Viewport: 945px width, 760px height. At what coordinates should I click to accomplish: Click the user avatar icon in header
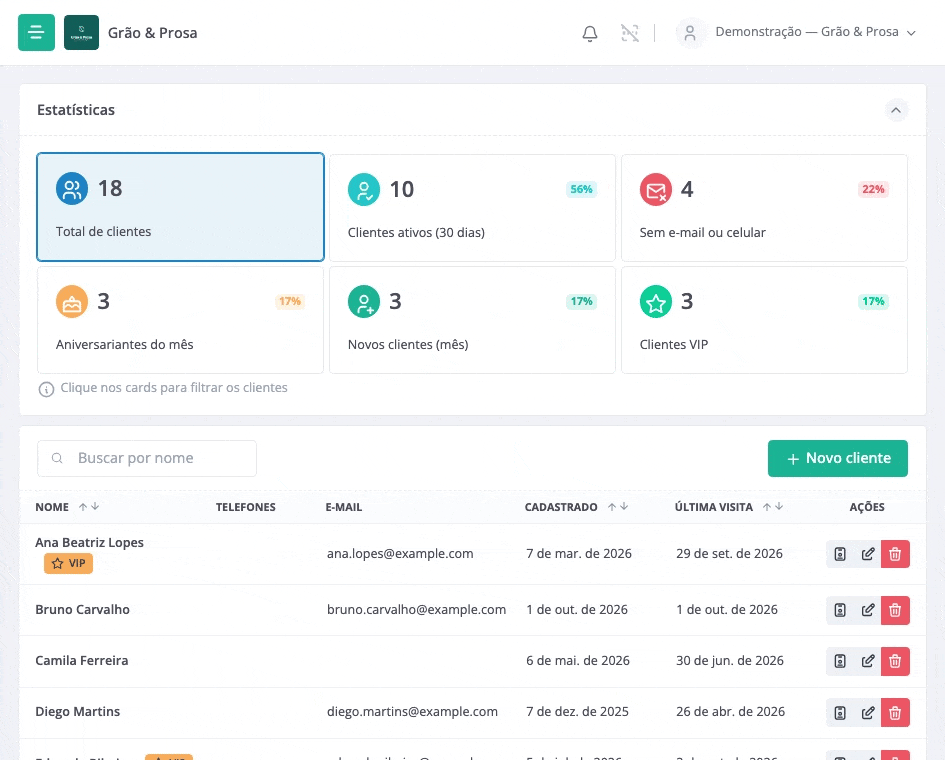[690, 33]
